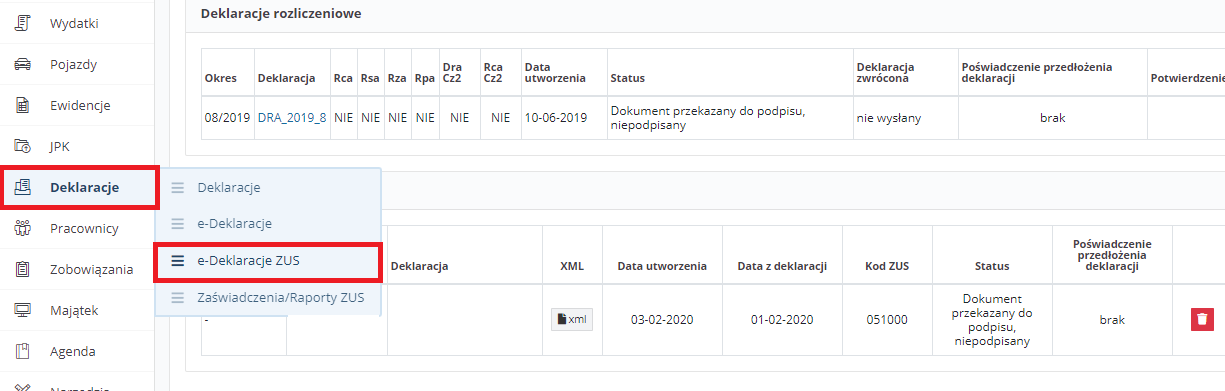This screenshot has height=391, width=1225.
Task: Select the Zobowiązania sidebar icon
Action: point(22,269)
